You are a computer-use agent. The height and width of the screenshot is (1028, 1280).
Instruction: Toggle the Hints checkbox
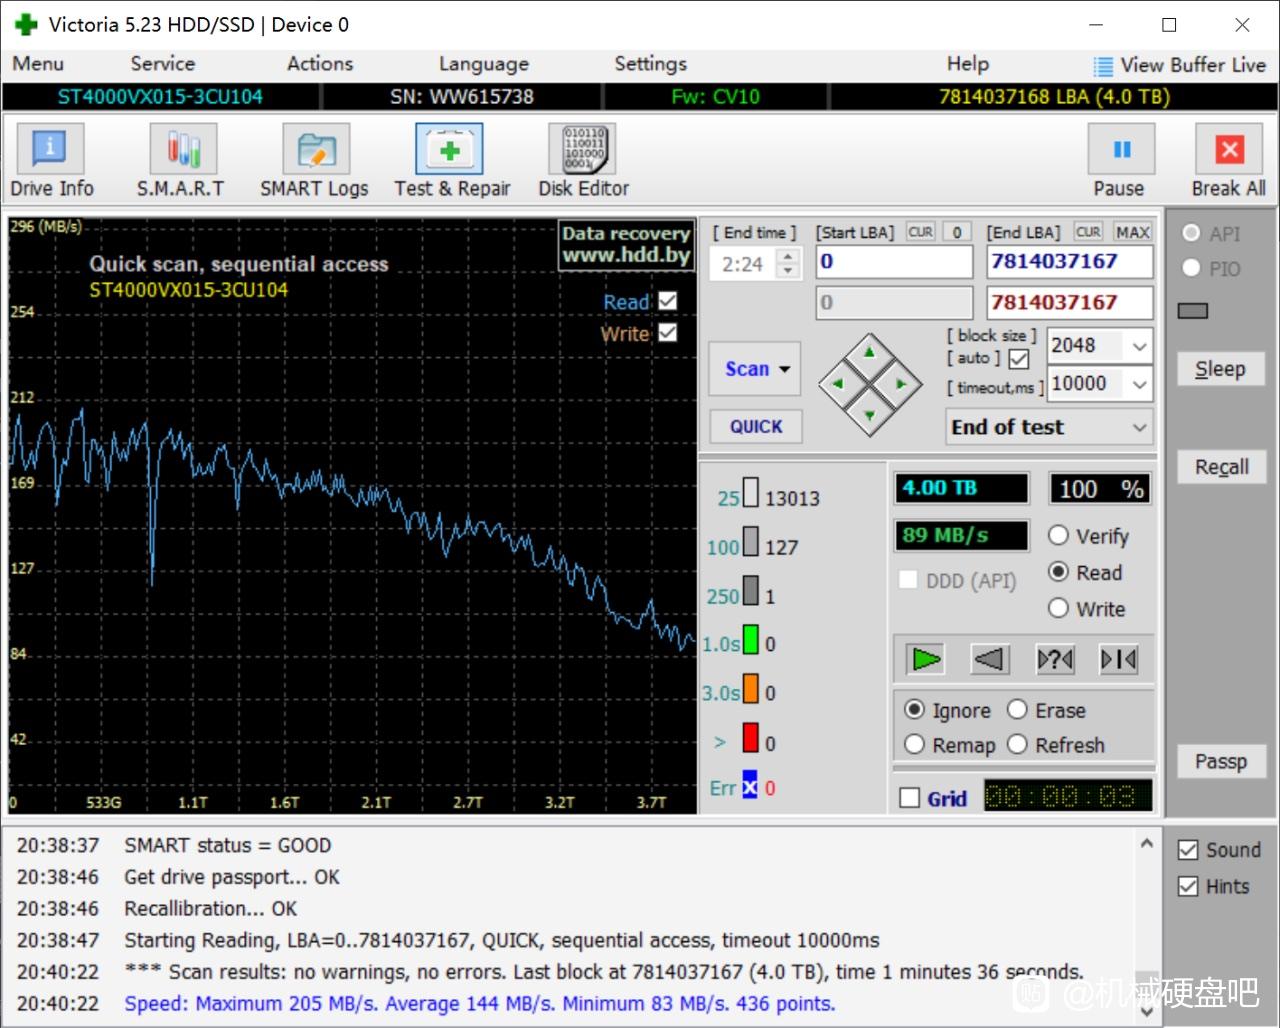(1188, 886)
